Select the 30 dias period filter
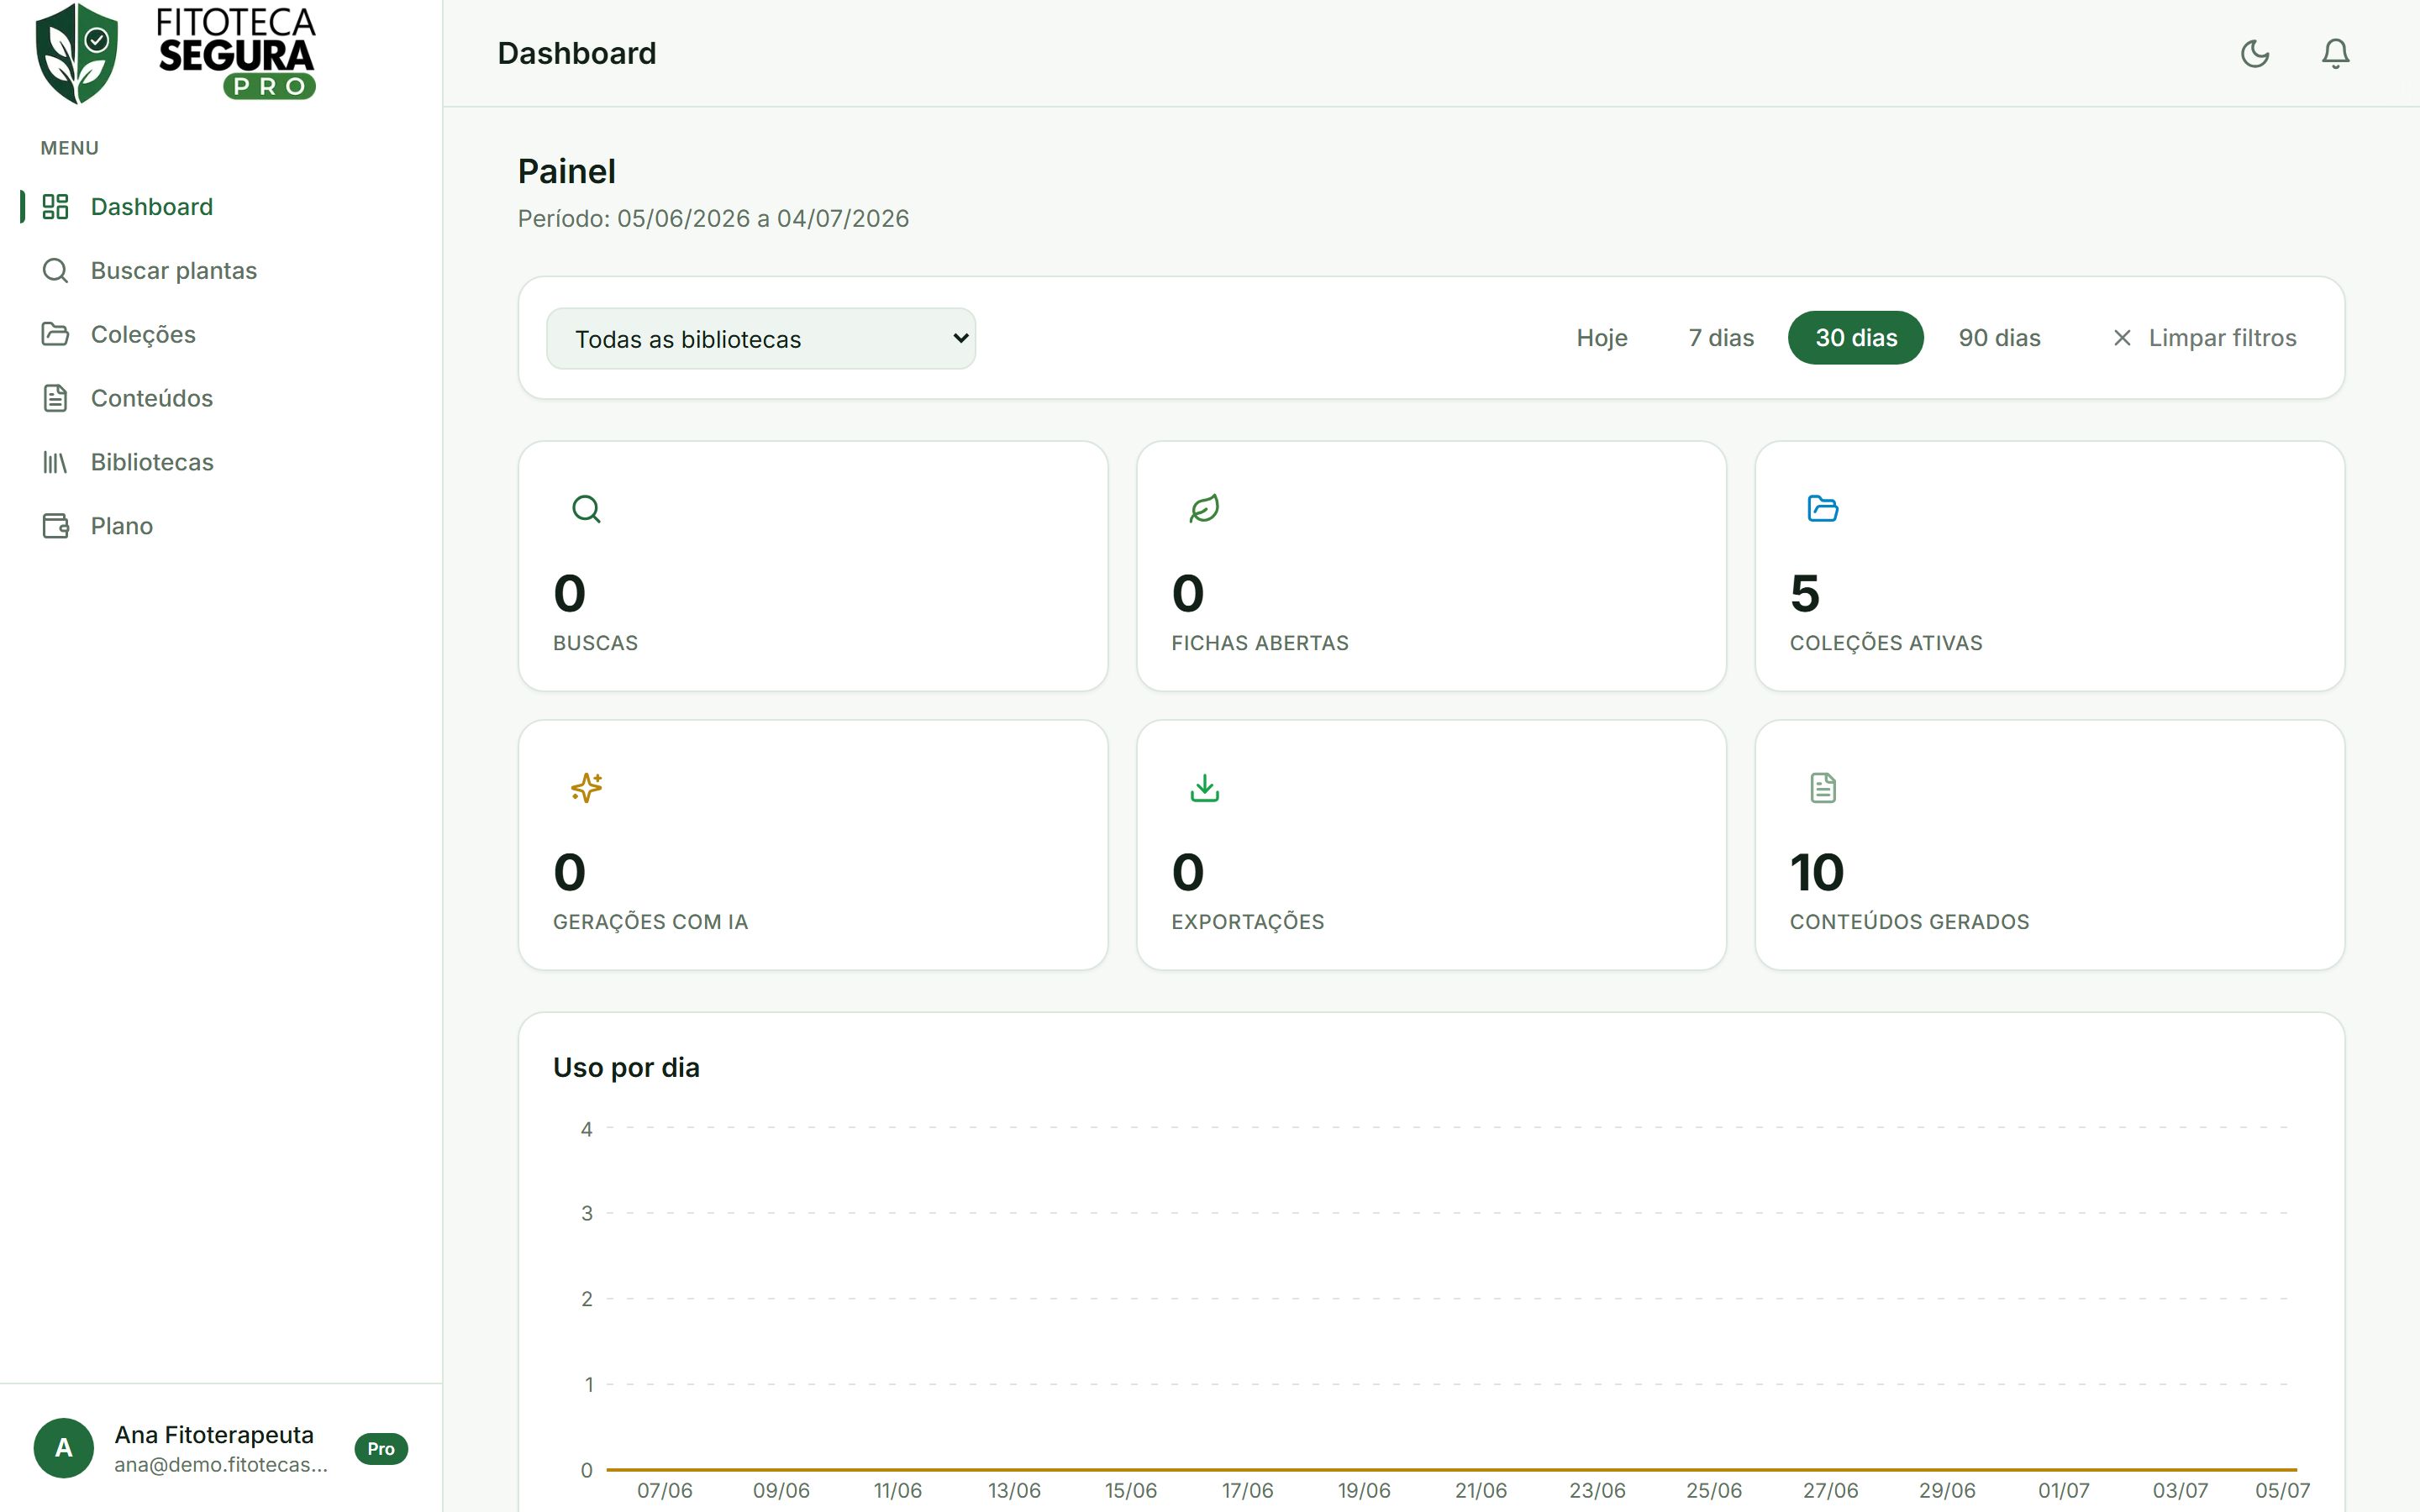The image size is (2420, 1512). 1856,338
